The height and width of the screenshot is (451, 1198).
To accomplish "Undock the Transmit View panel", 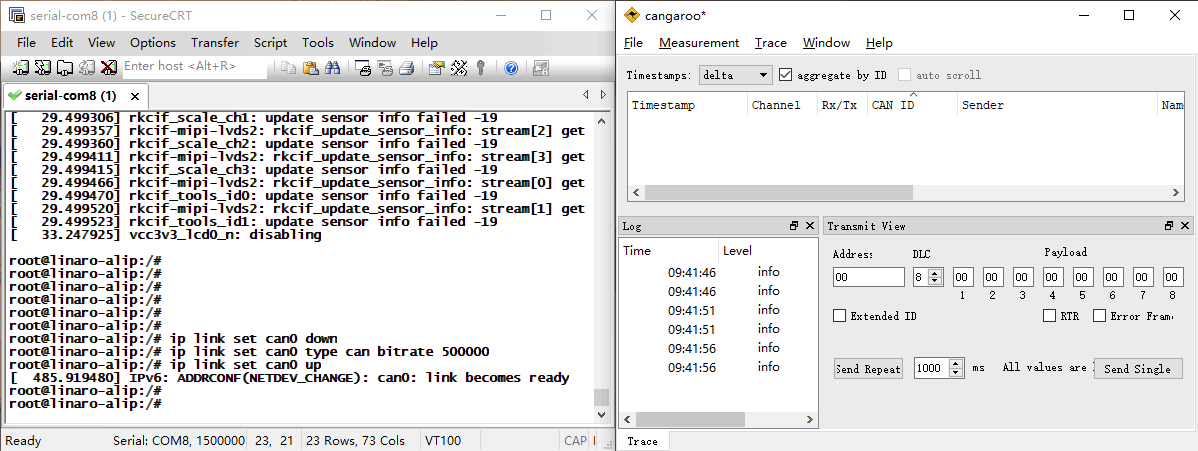I will tap(1169, 226).
